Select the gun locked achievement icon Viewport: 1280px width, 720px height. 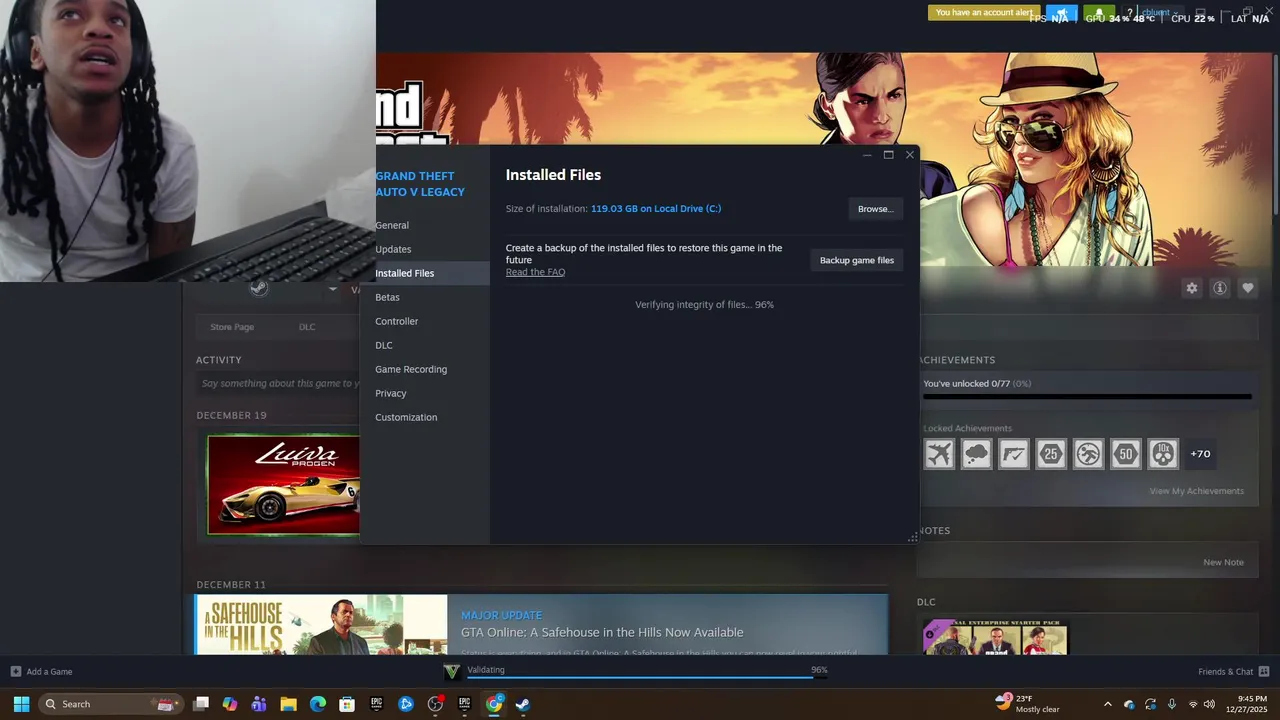(1014, 454)
